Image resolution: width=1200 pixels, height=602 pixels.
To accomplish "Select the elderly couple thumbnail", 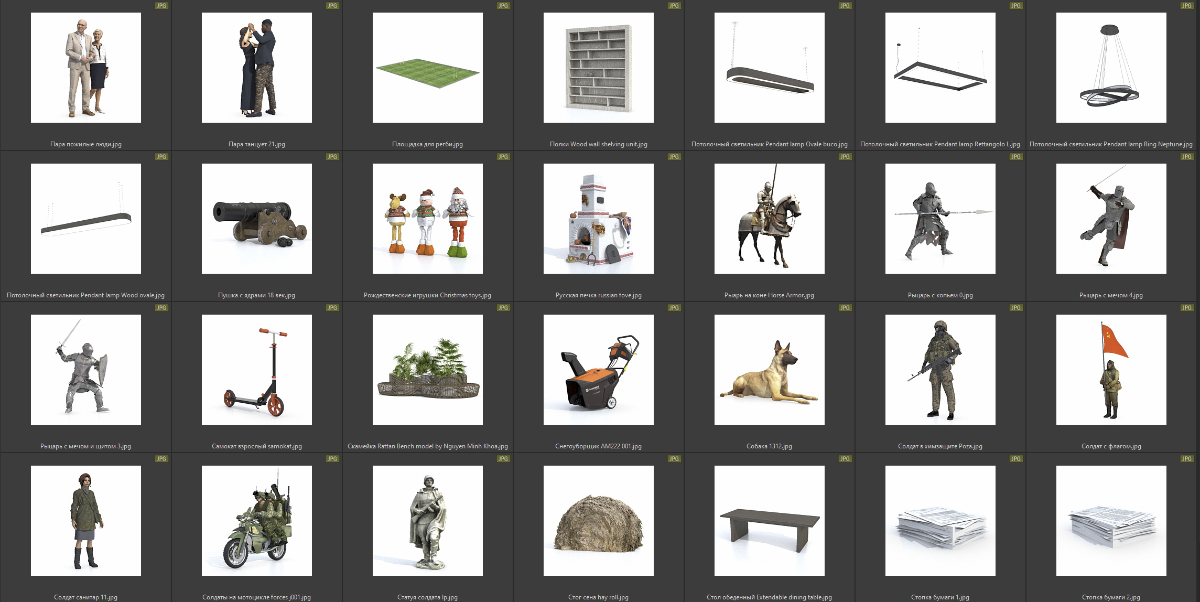I will tap(86, 68).
